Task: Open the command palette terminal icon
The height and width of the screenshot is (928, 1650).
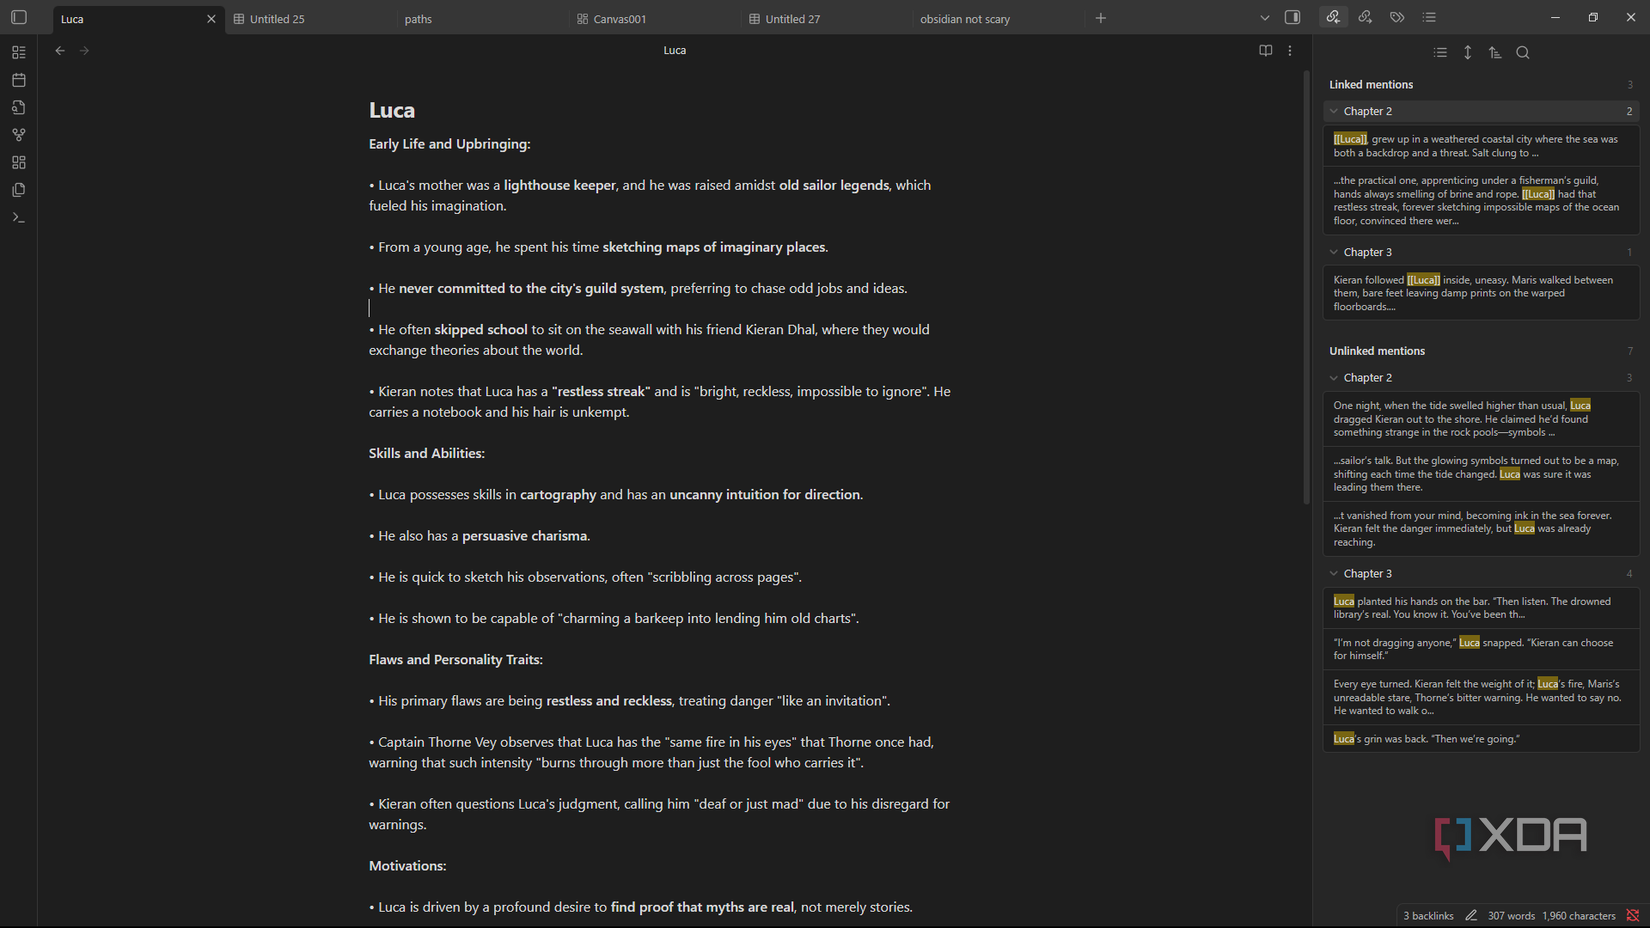Action: pos(19,217)
